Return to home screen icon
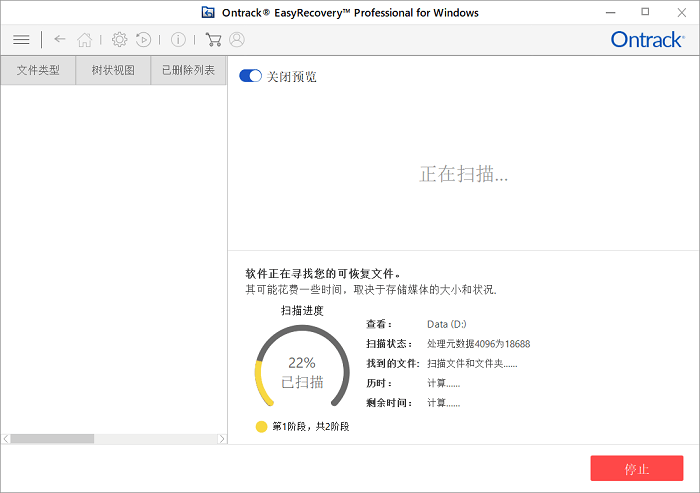700x493 pixels. coord(84,40)
